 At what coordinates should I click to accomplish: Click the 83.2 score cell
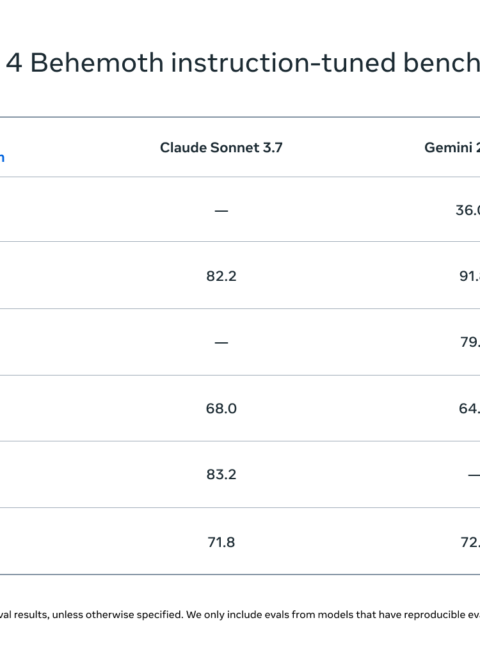point(221,474)
